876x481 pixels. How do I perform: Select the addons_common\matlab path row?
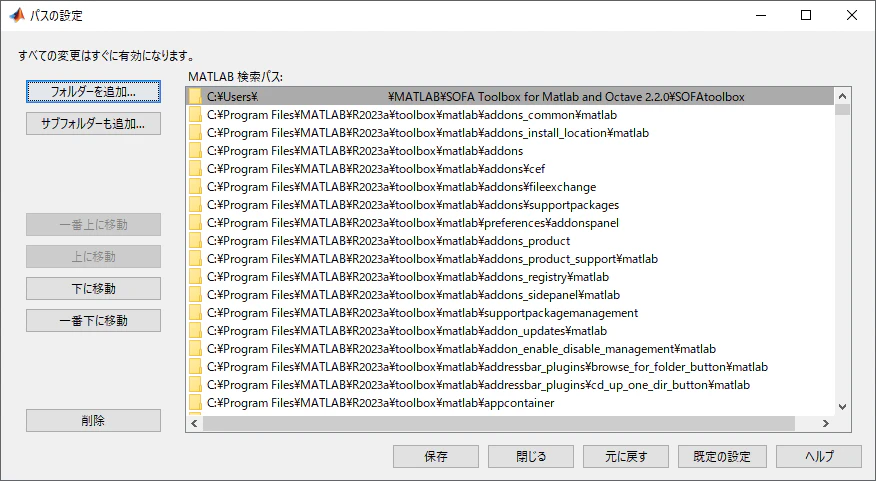(510, 115)
